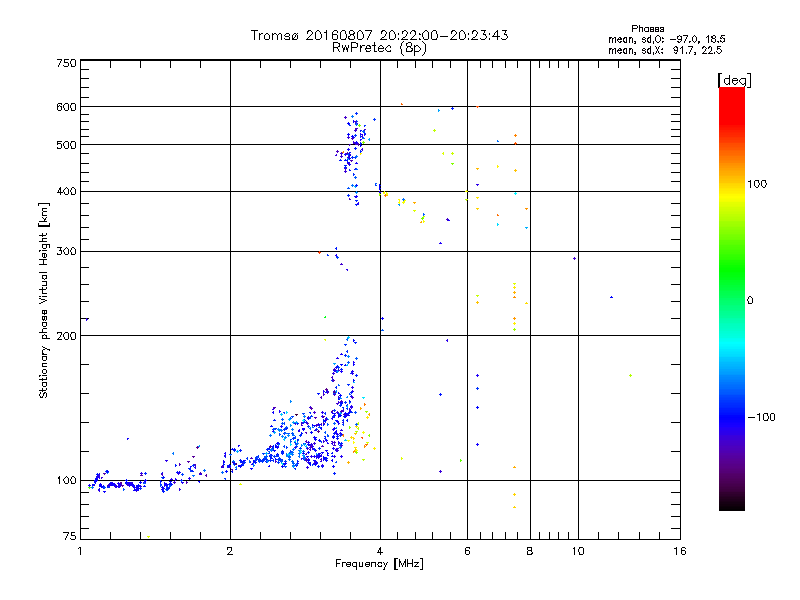800x600 pixels.
Task: Click the "Phases" heading text
Action: pos(647,29)
